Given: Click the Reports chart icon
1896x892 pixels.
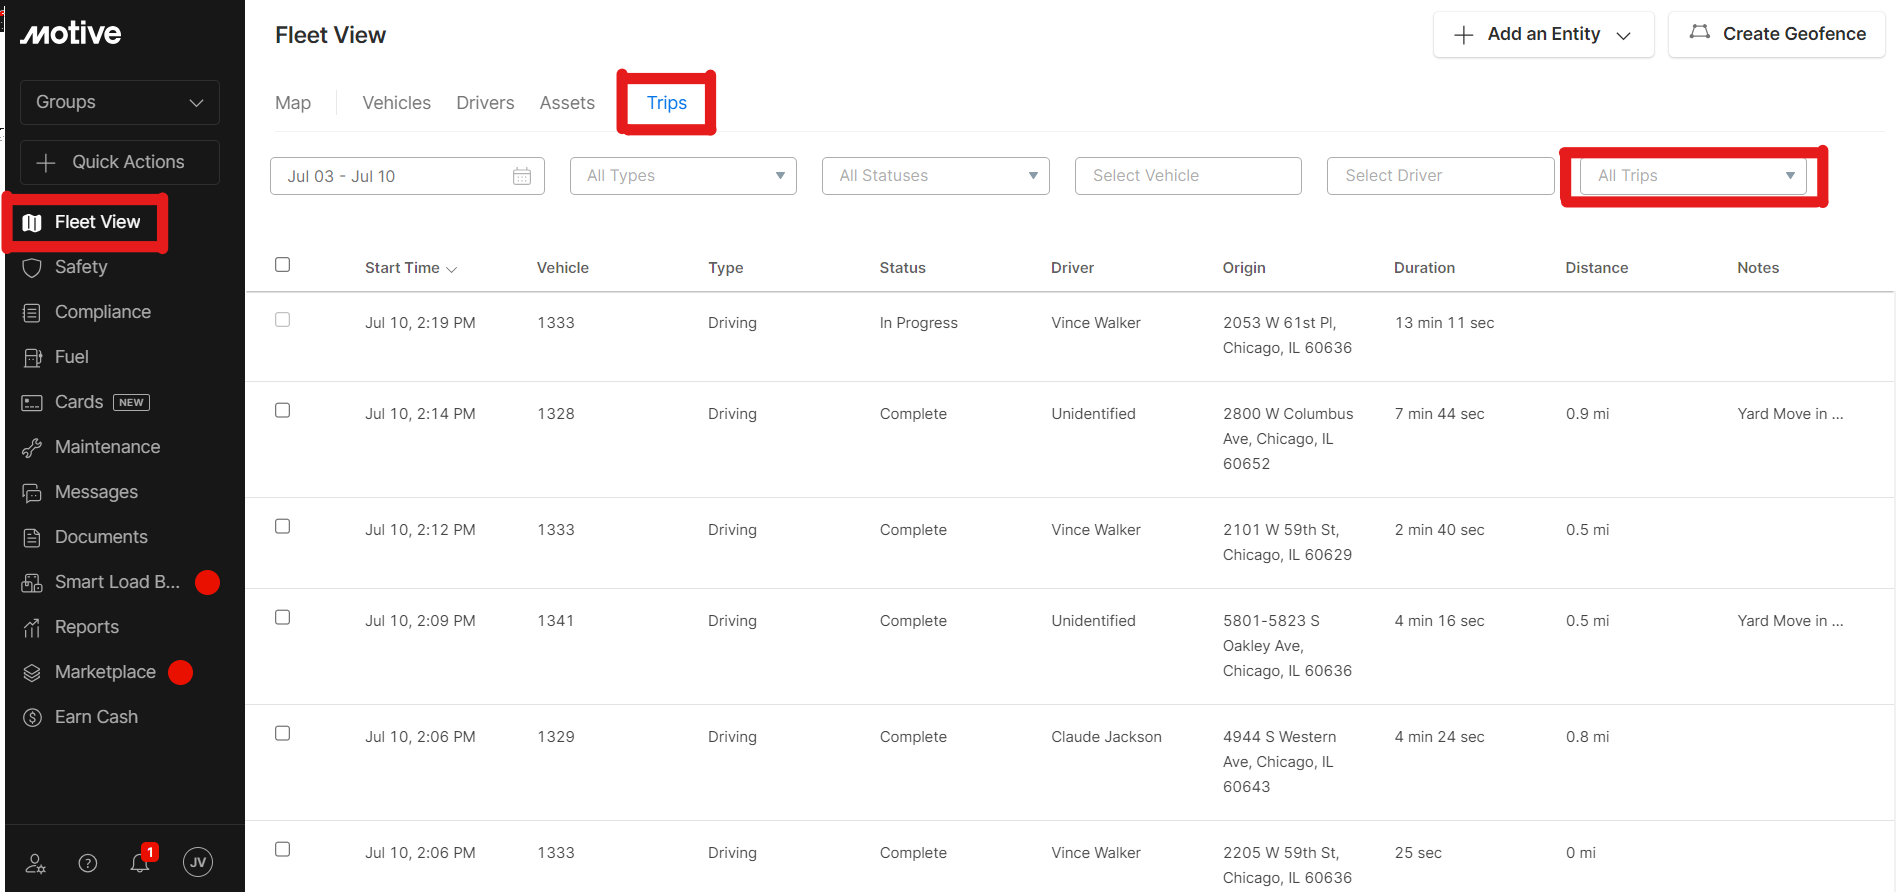Looking at the screenshot, I should pyautogui.click(x=32, y=628).
